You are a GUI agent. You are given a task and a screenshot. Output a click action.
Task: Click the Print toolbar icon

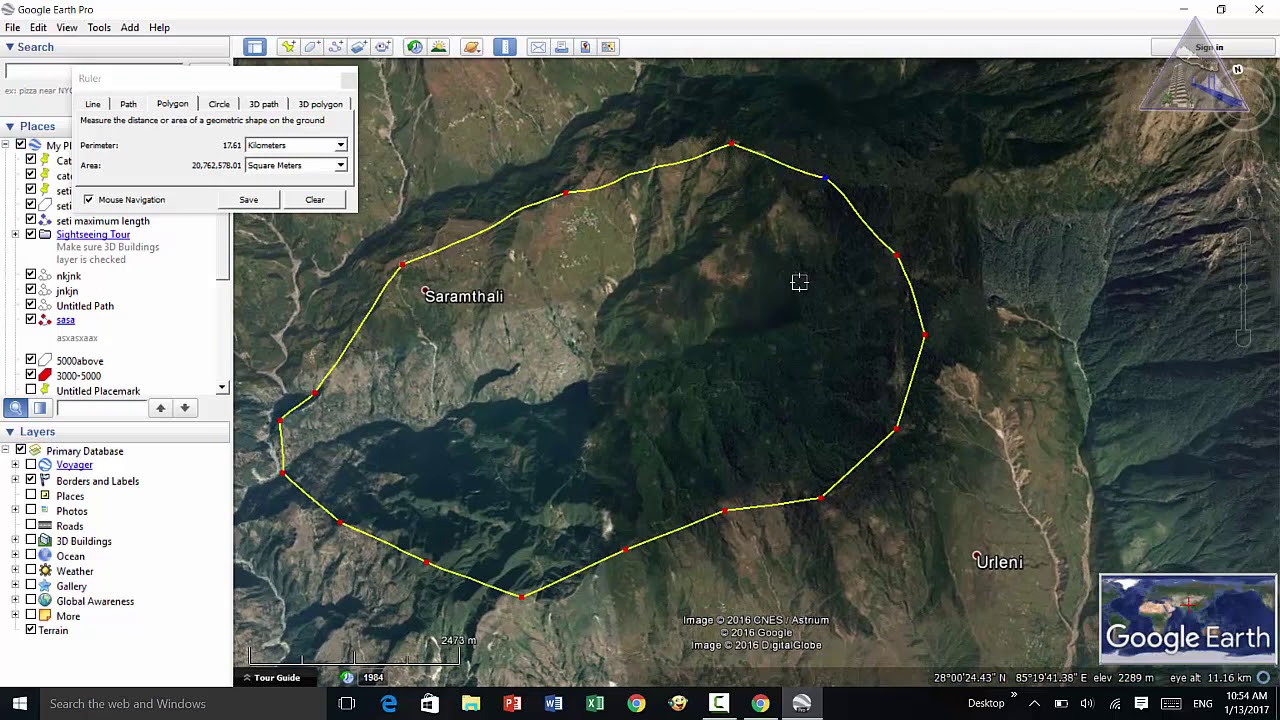coord(562,47)
